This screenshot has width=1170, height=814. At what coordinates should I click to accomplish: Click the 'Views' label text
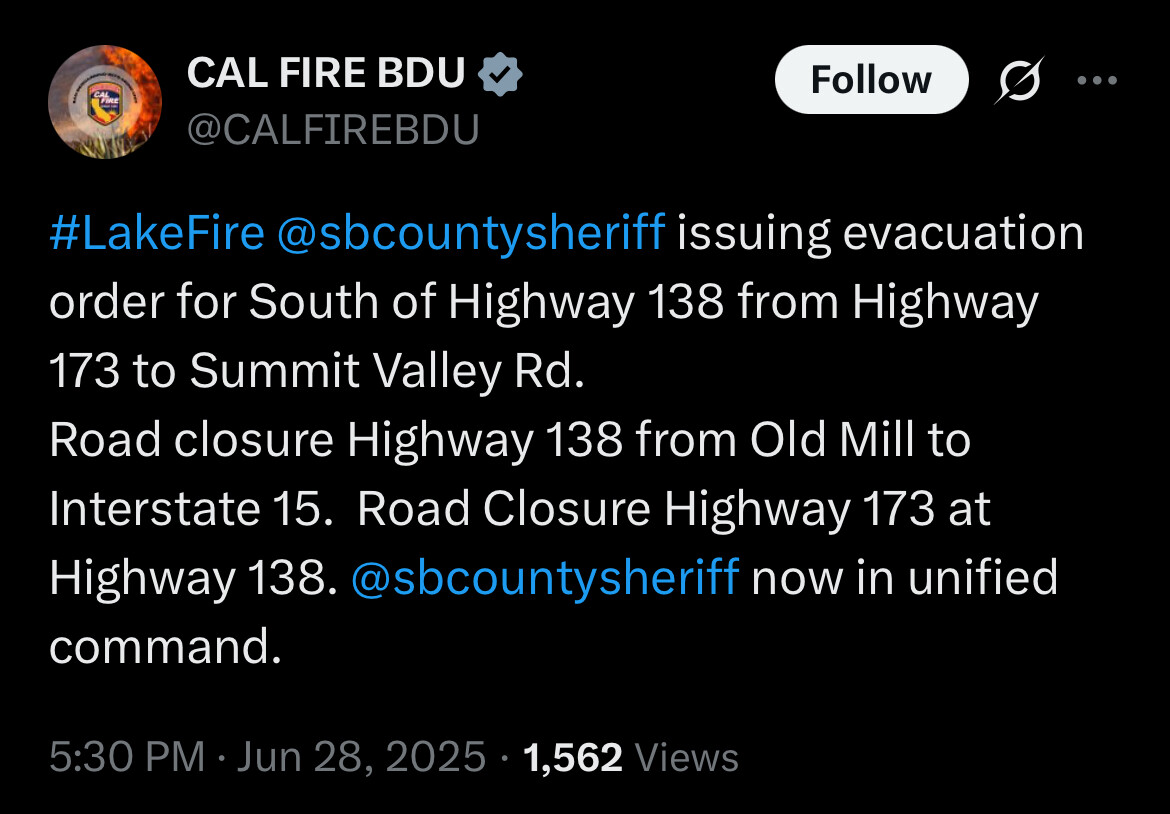(x=686, y=757)
